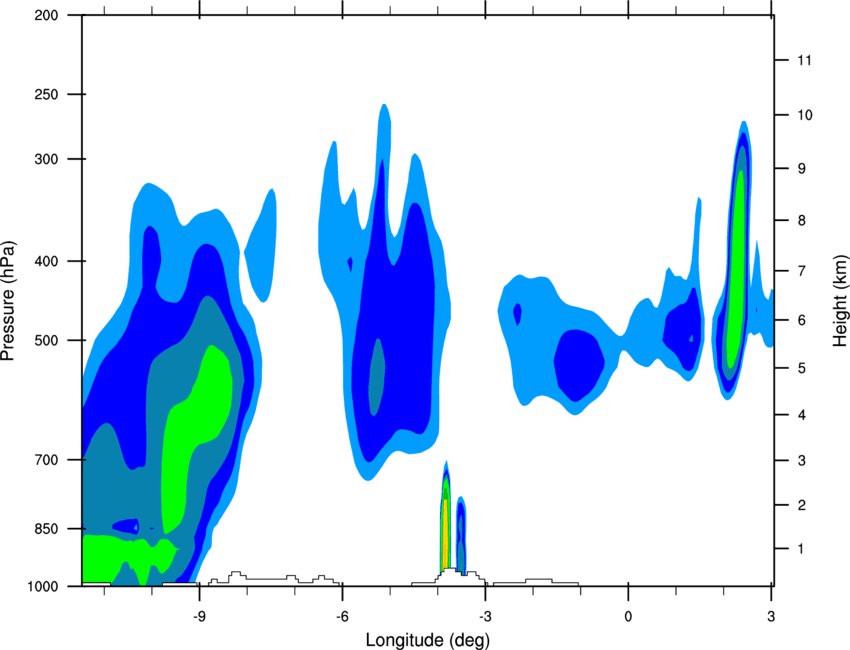Pick the 9 km height label
Viewport: 850px width, 650px height.
[802, 169]
